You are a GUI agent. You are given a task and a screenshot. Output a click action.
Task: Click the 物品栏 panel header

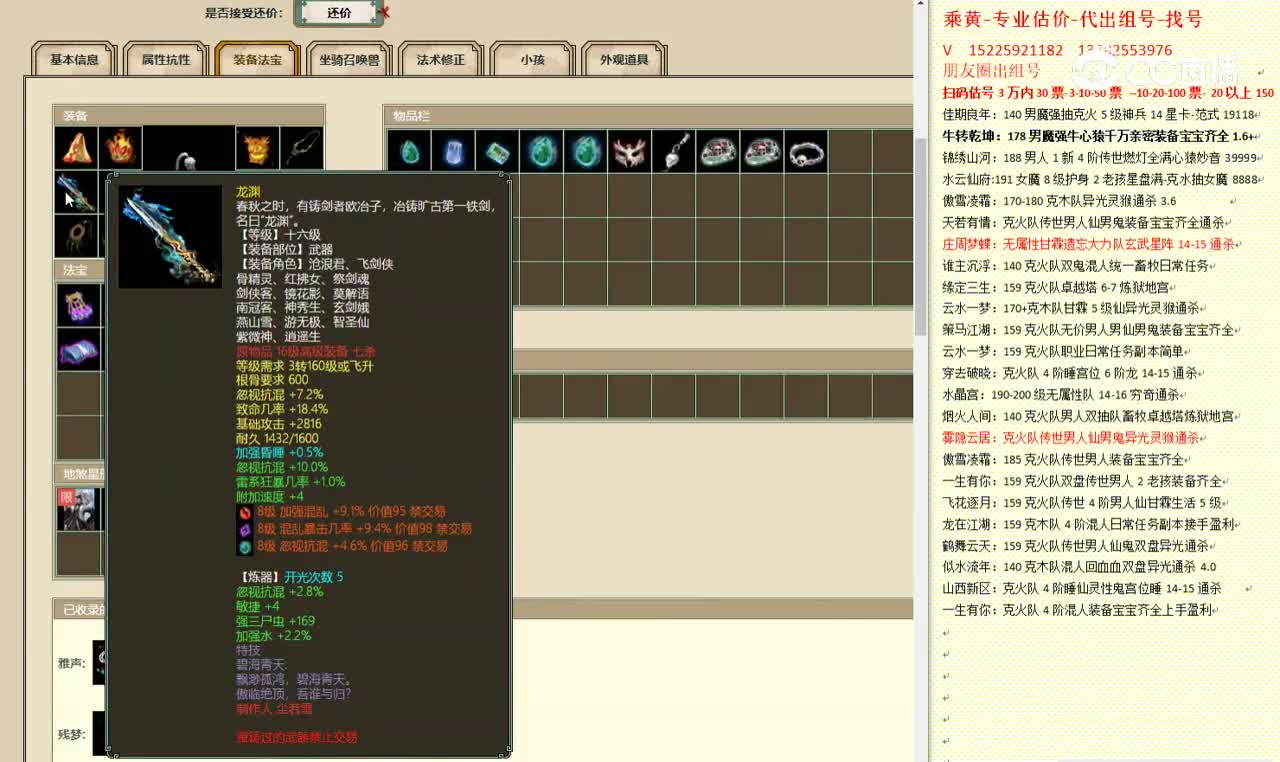pos(648,116)
